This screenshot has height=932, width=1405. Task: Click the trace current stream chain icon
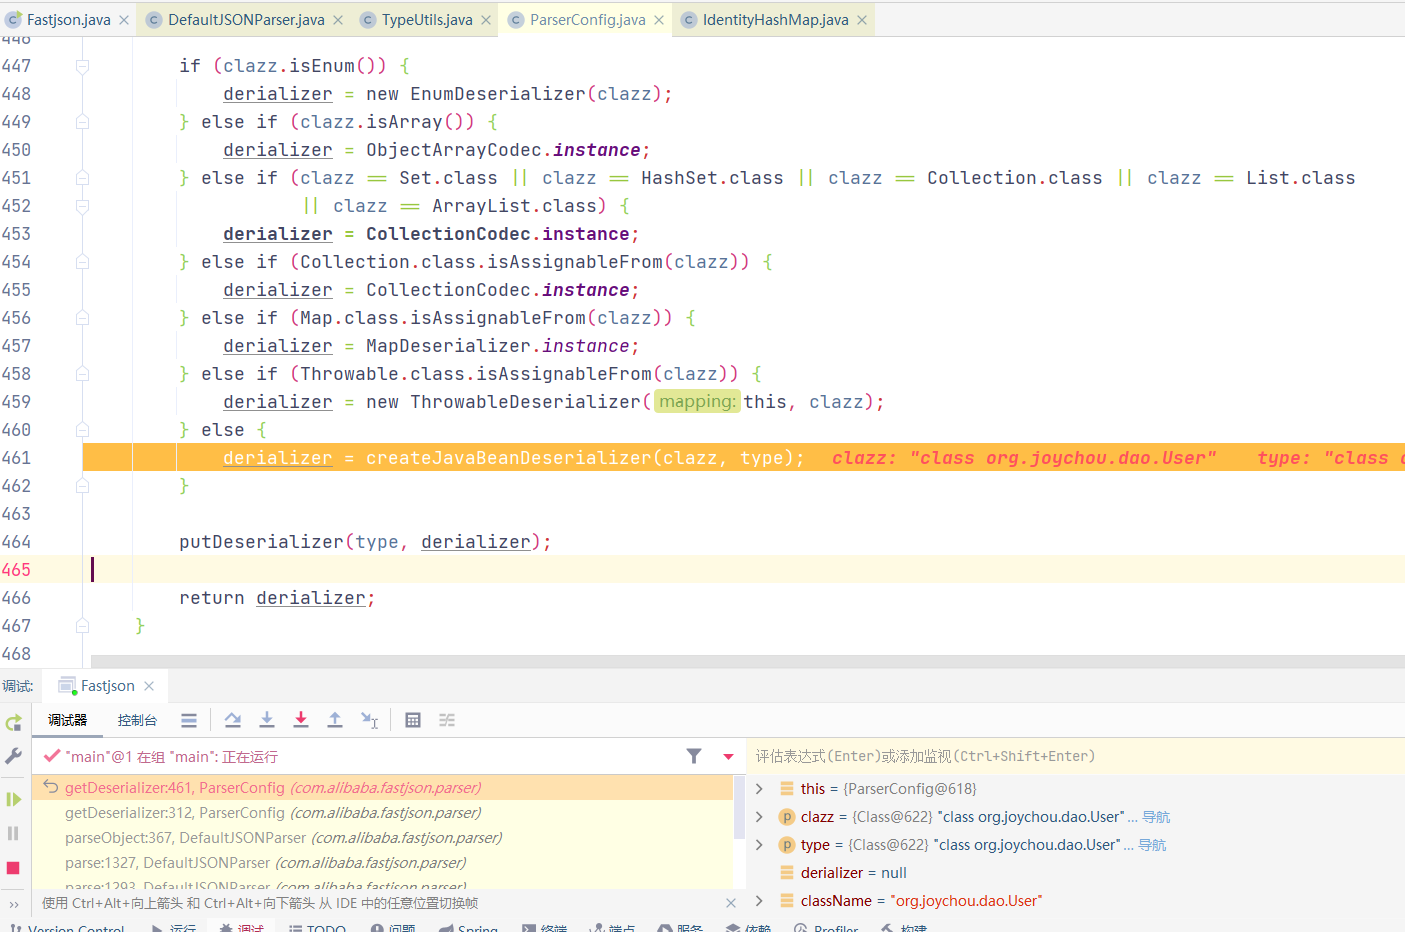[x=447, y=720]
